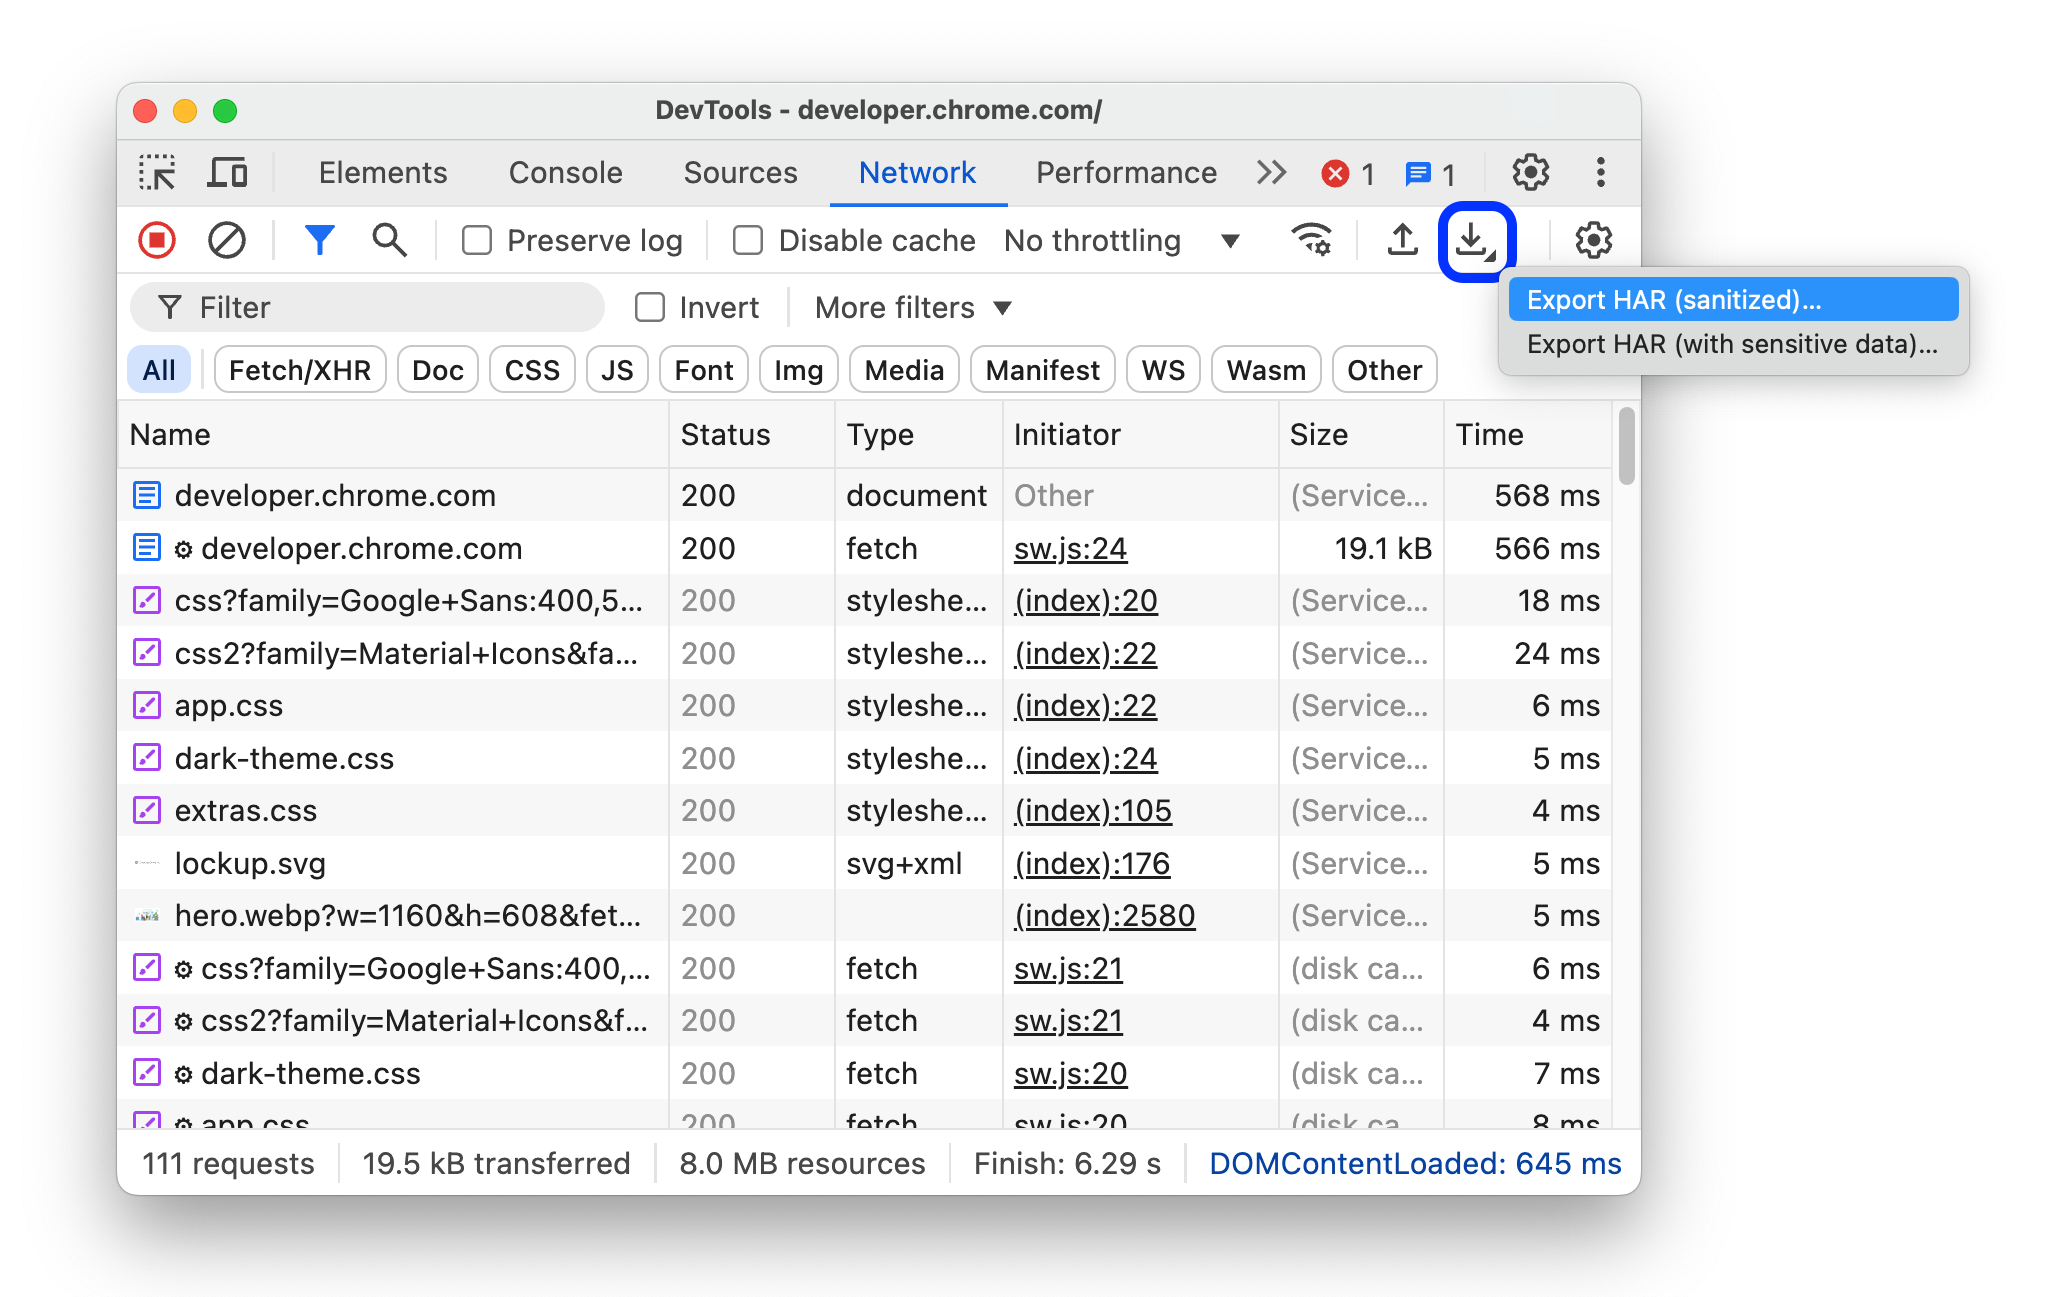Click the network settings gear icon
This screenshot has width=2054, height=1297.
(1592, 239)
